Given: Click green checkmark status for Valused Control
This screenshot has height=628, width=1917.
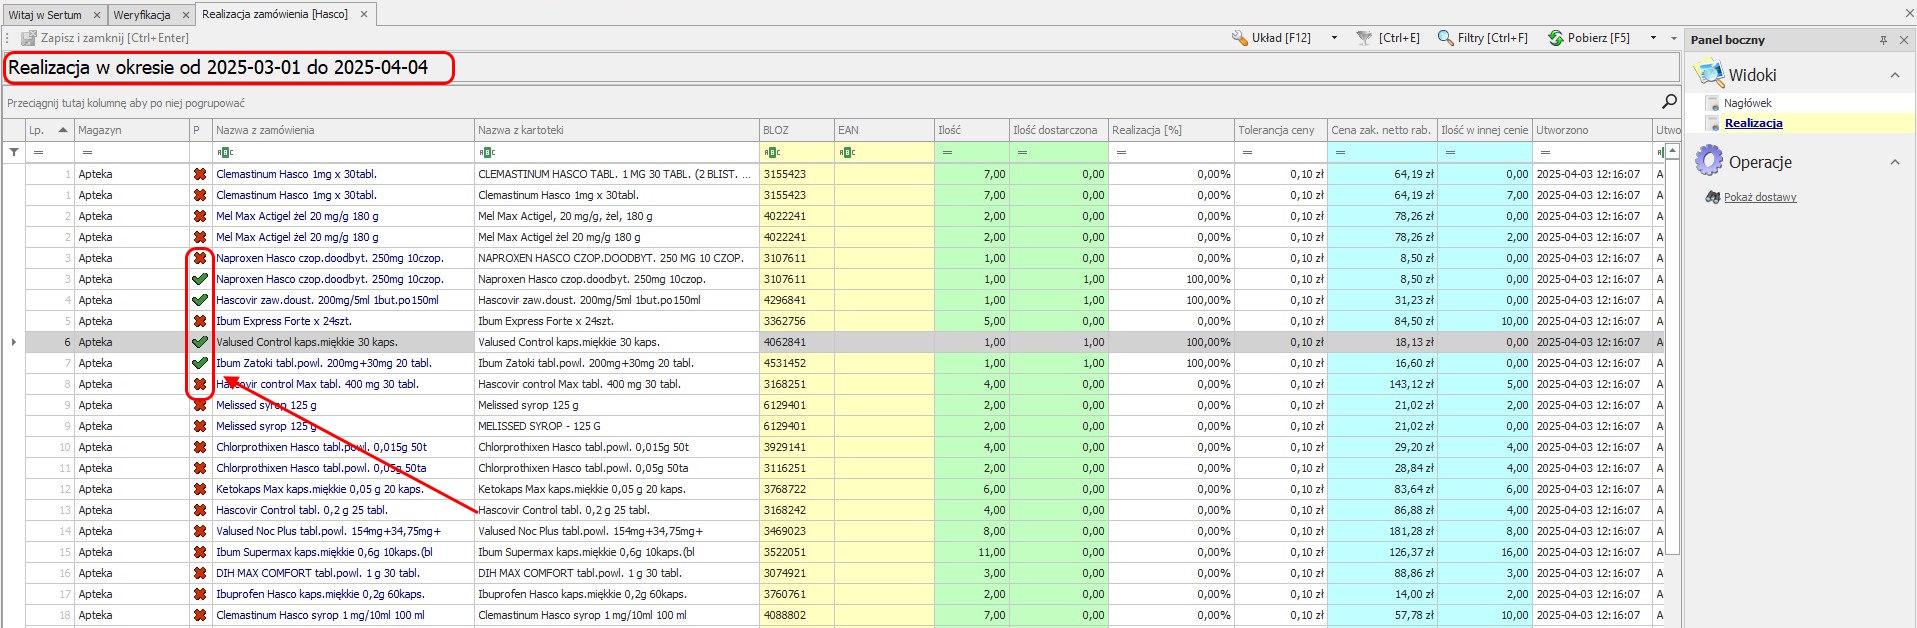Looking at the screenshot, I should [x=200, y=342].
